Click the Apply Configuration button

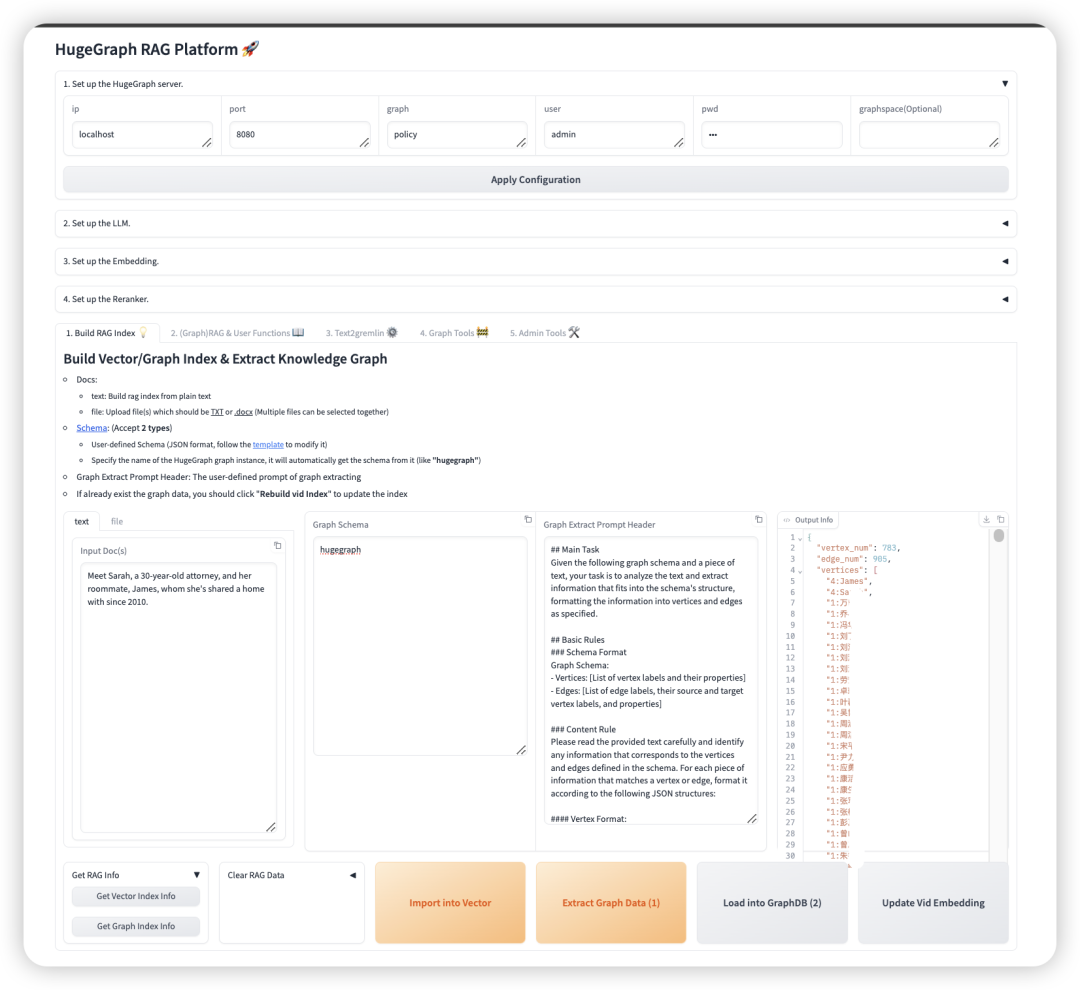pos(536,180)
